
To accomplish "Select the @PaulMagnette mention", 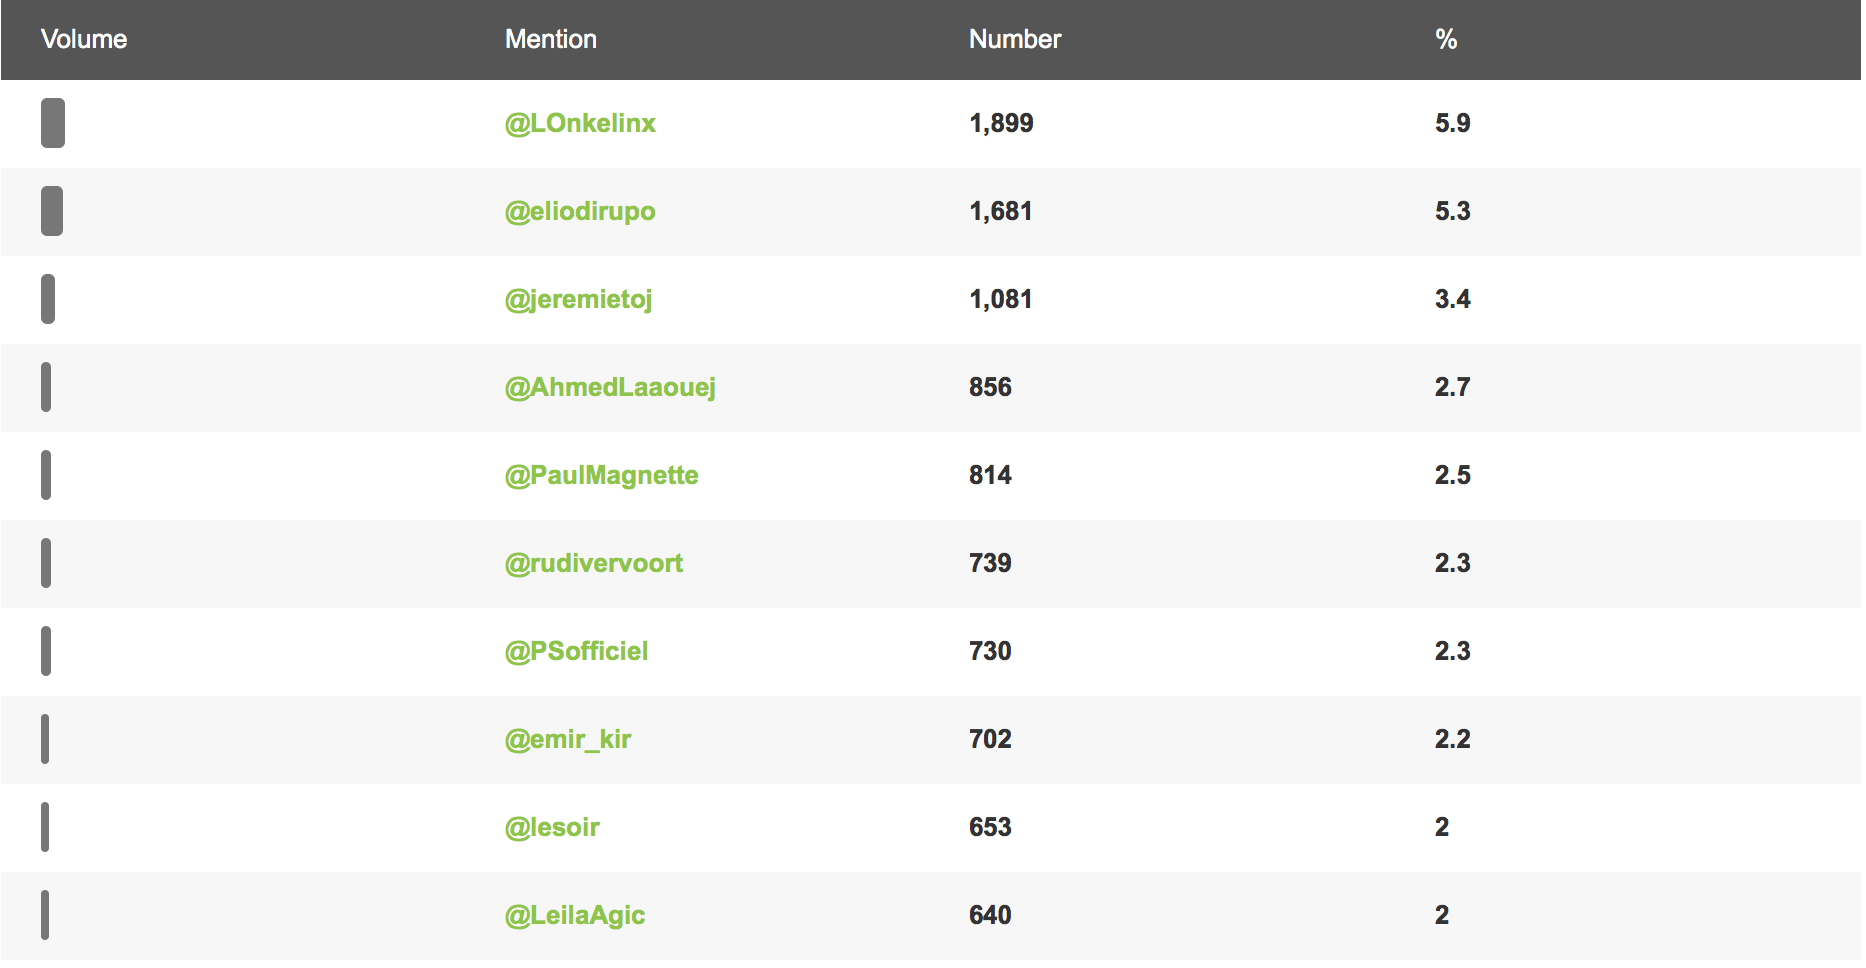I will [601, 475].
